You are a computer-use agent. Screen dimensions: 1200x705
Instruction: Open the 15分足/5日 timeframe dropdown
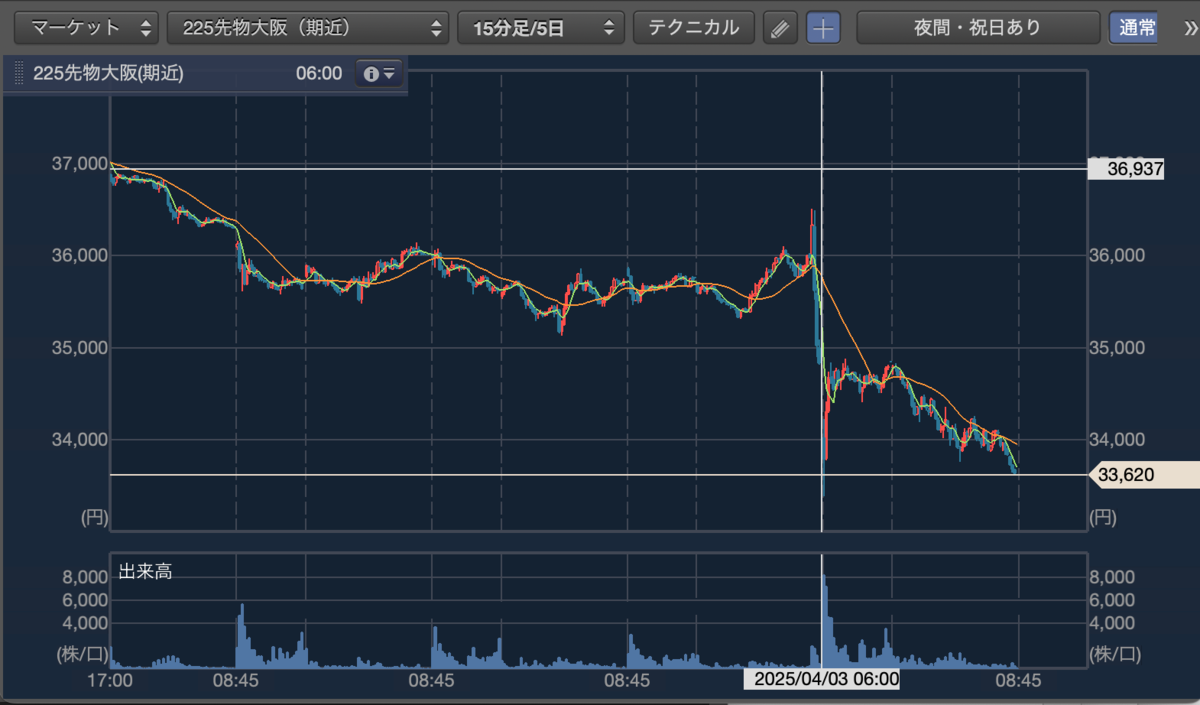541,28
